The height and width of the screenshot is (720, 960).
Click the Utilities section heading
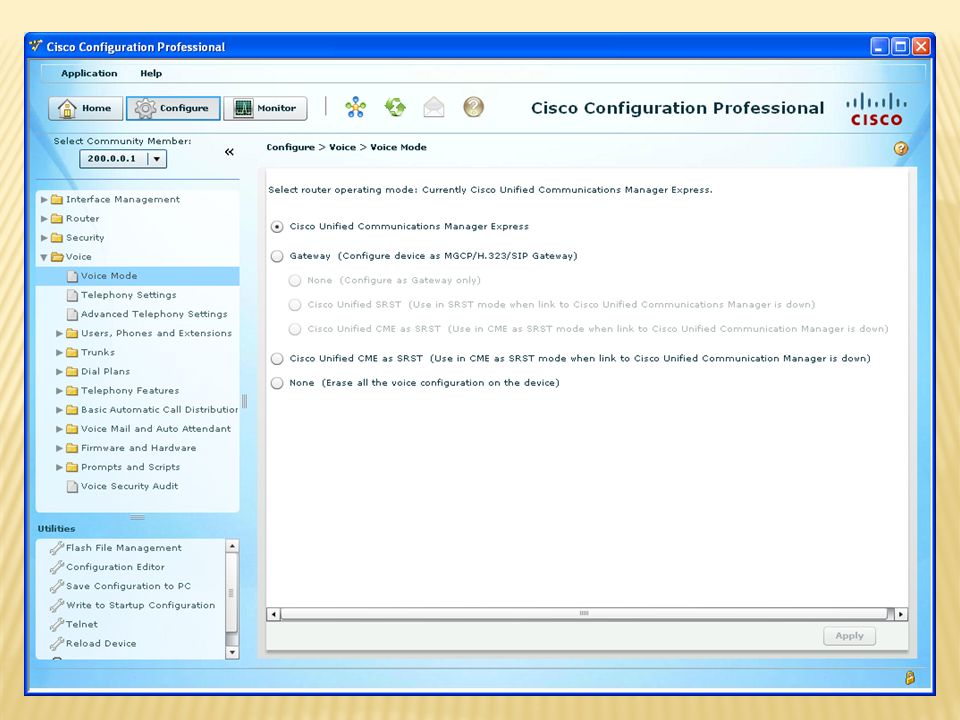tap(56, 528)
